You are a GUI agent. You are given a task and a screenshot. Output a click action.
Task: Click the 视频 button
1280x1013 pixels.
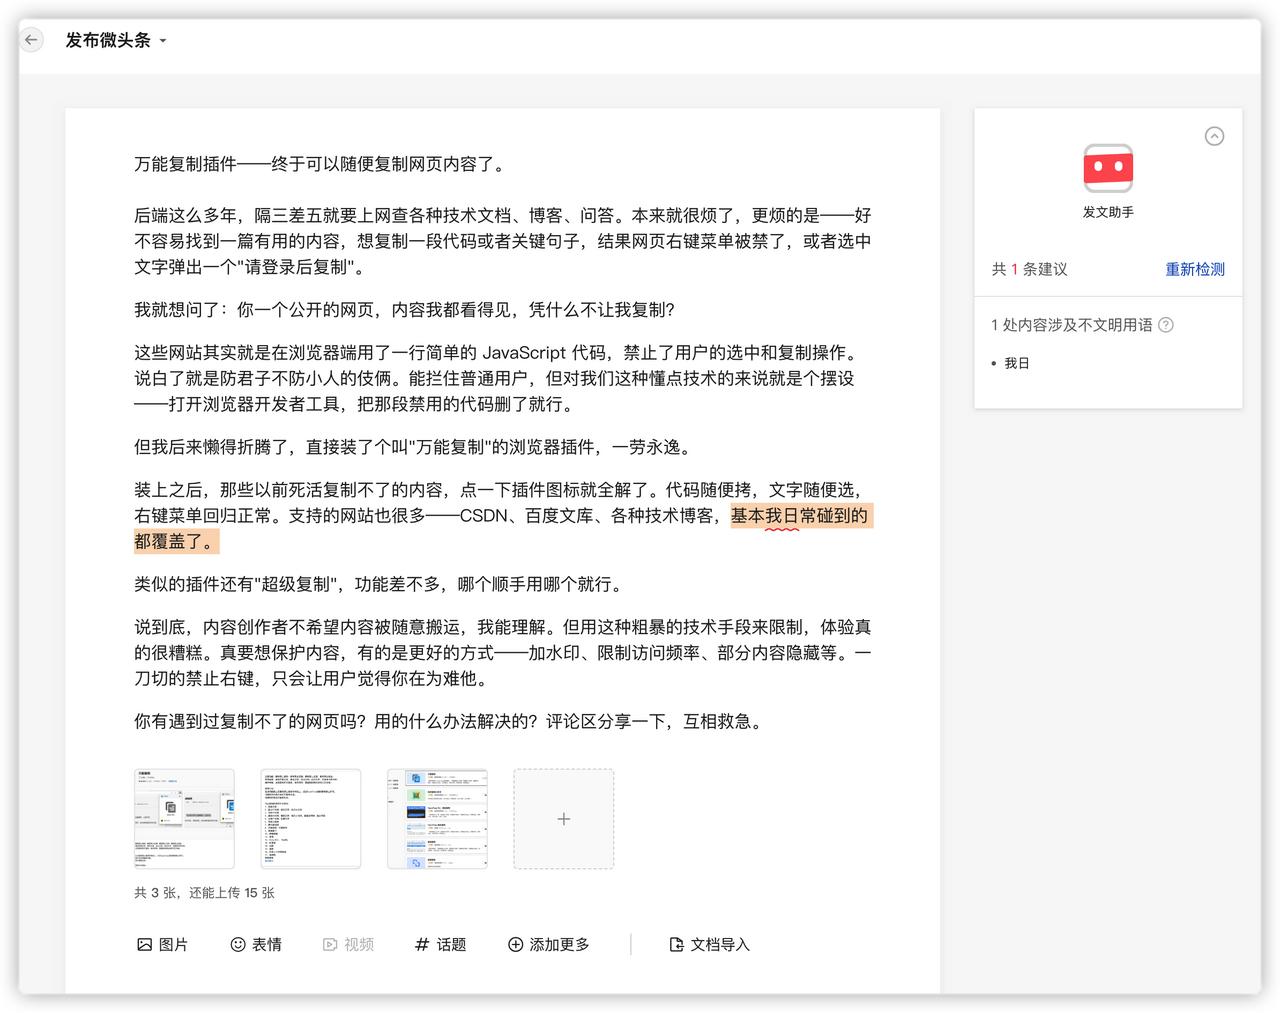[x=348, y=944]
